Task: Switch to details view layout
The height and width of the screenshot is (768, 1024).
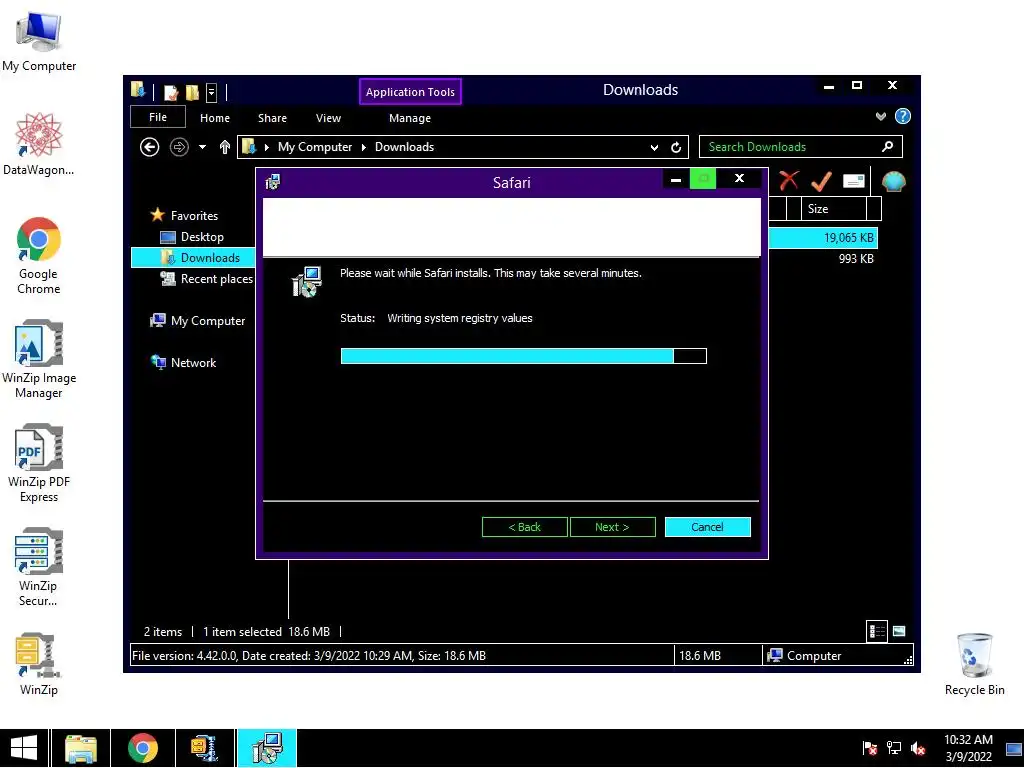Action: point(877,631)
